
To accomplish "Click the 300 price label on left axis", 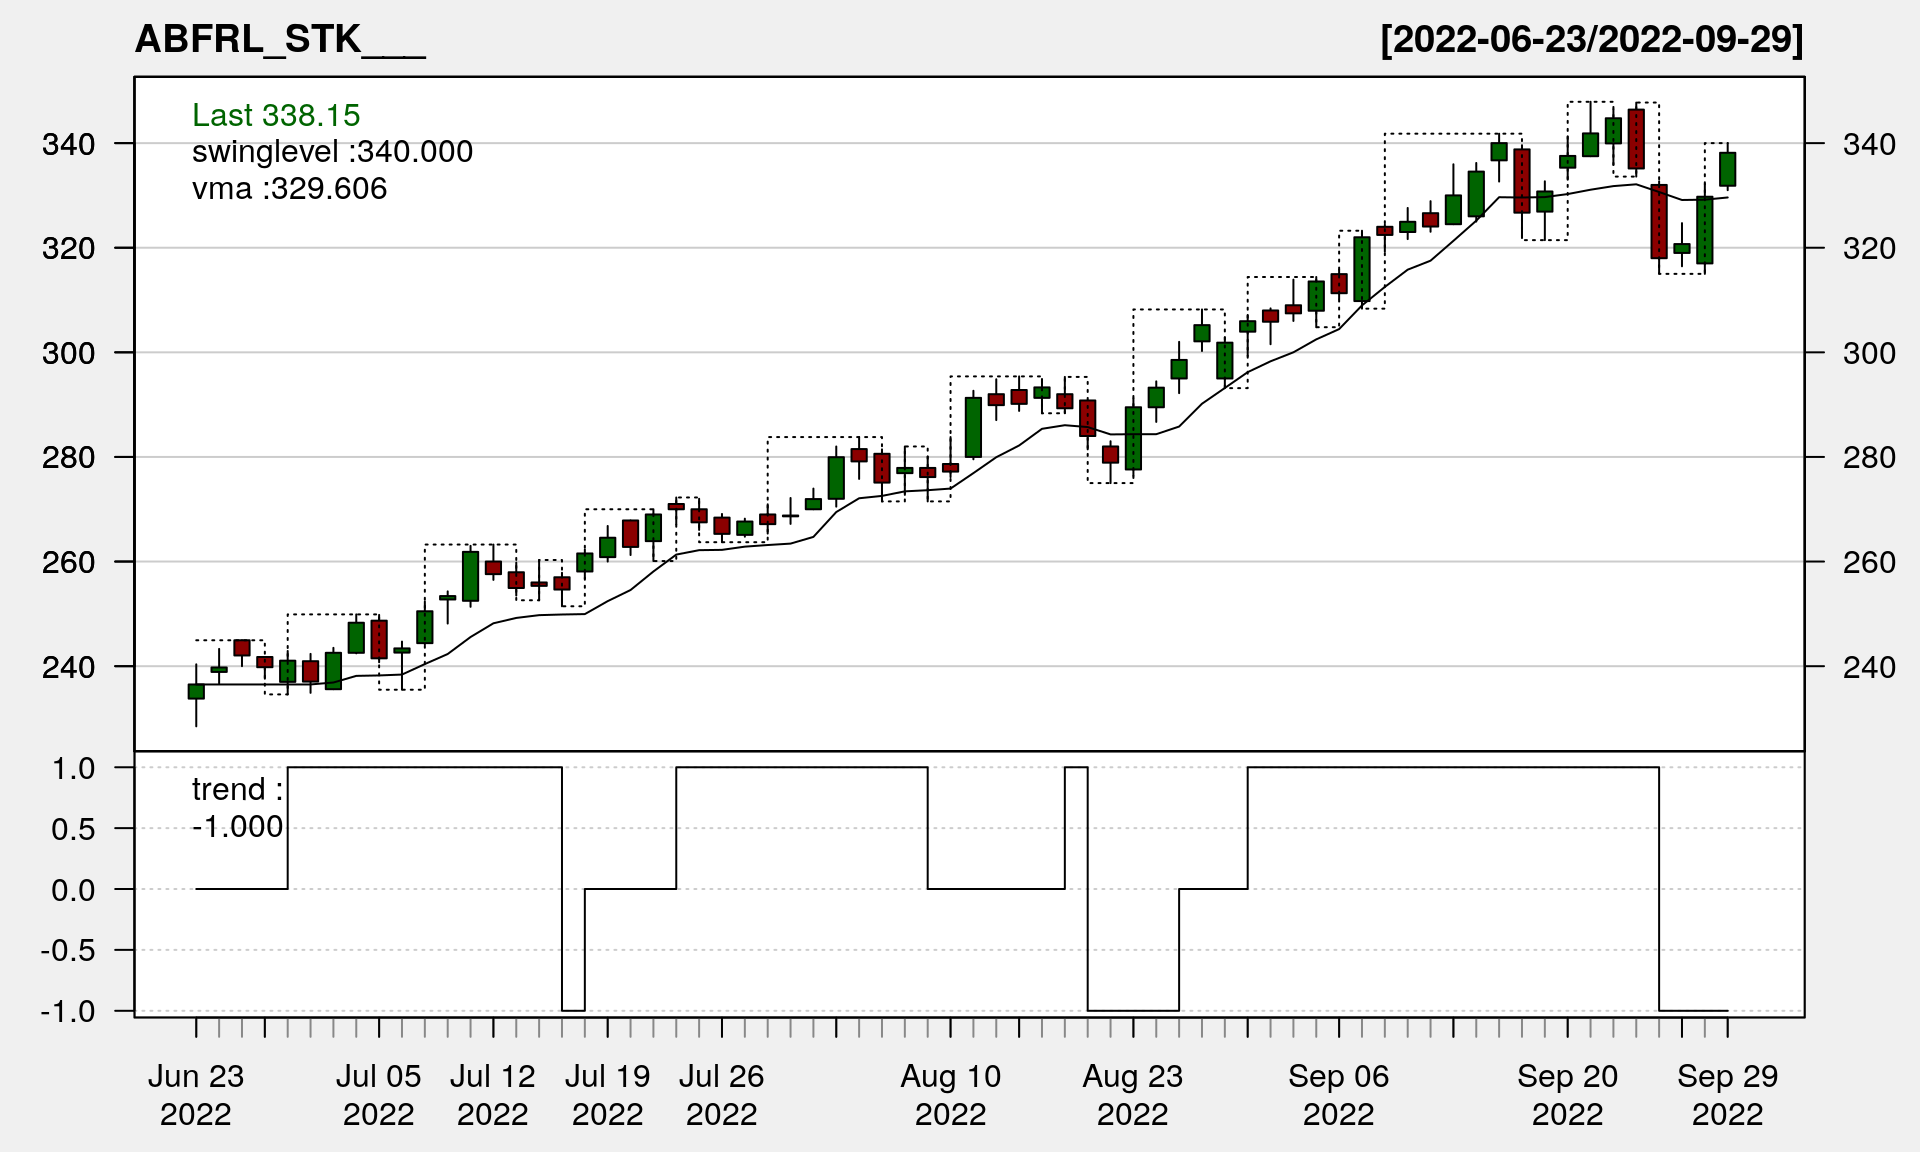I will tap(68, 353).
